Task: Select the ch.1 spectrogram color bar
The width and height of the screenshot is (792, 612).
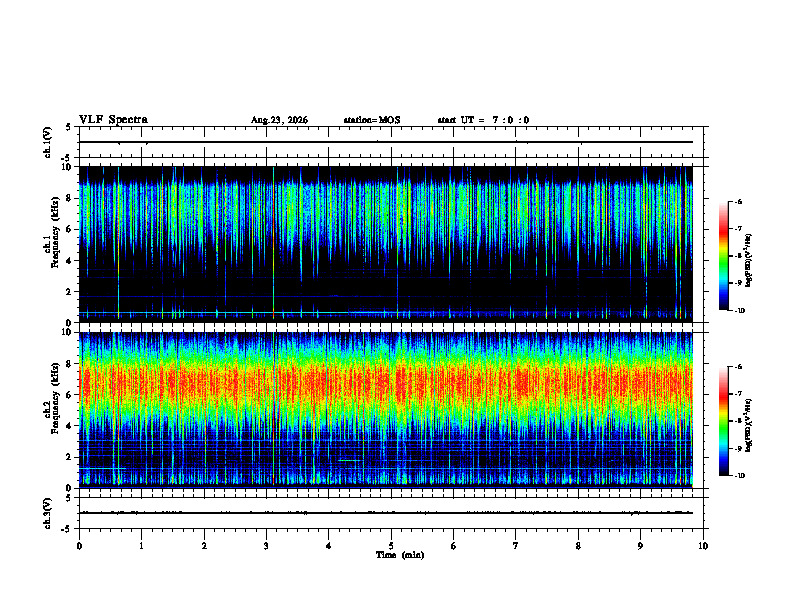Action: (x=723, y=256)
